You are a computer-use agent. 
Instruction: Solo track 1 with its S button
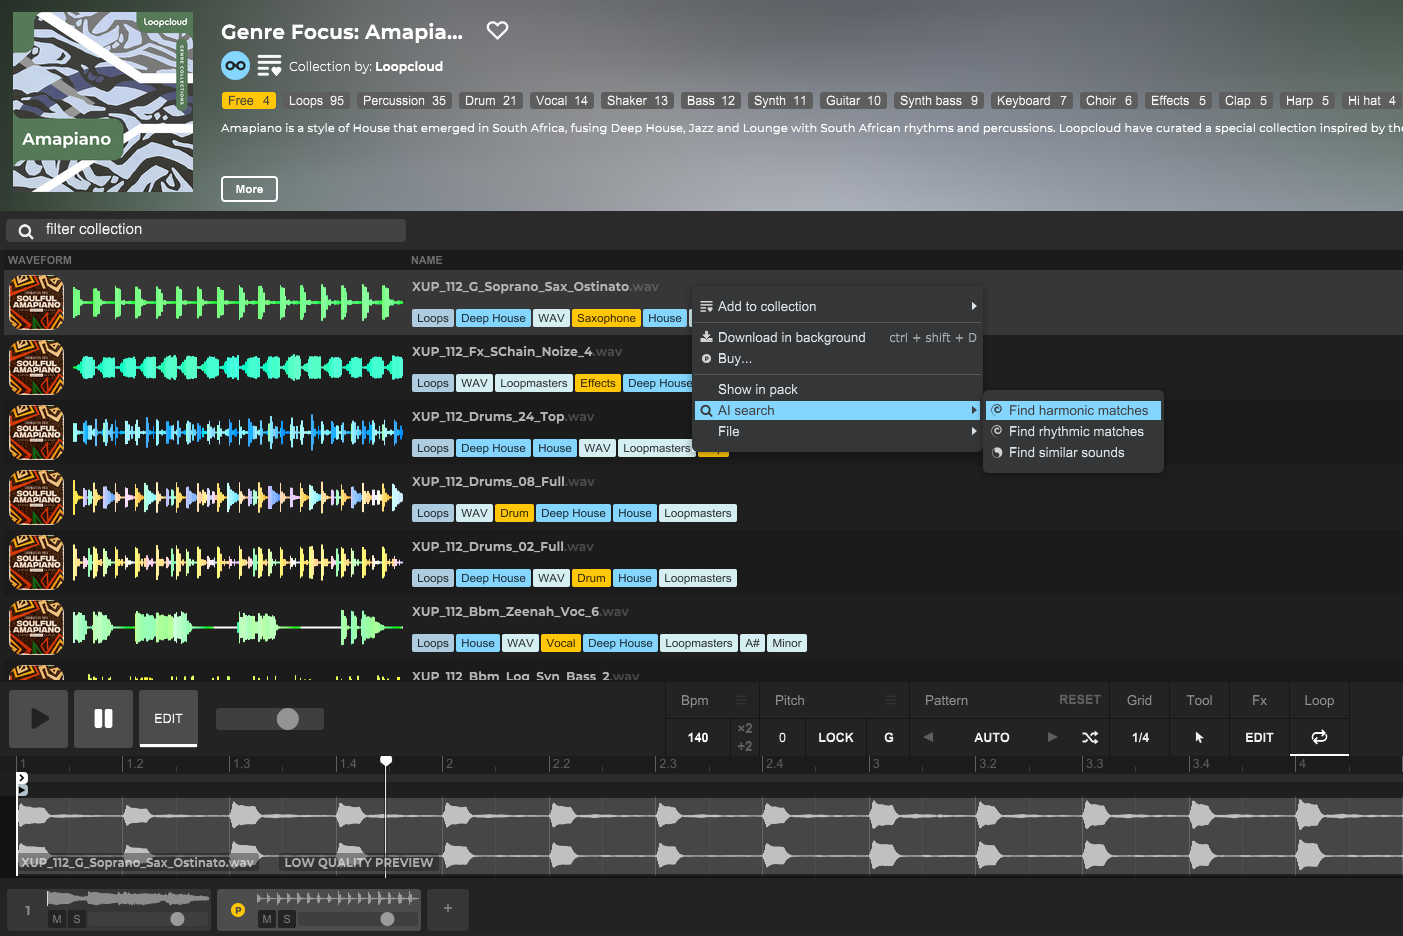(x=77, y=919)
